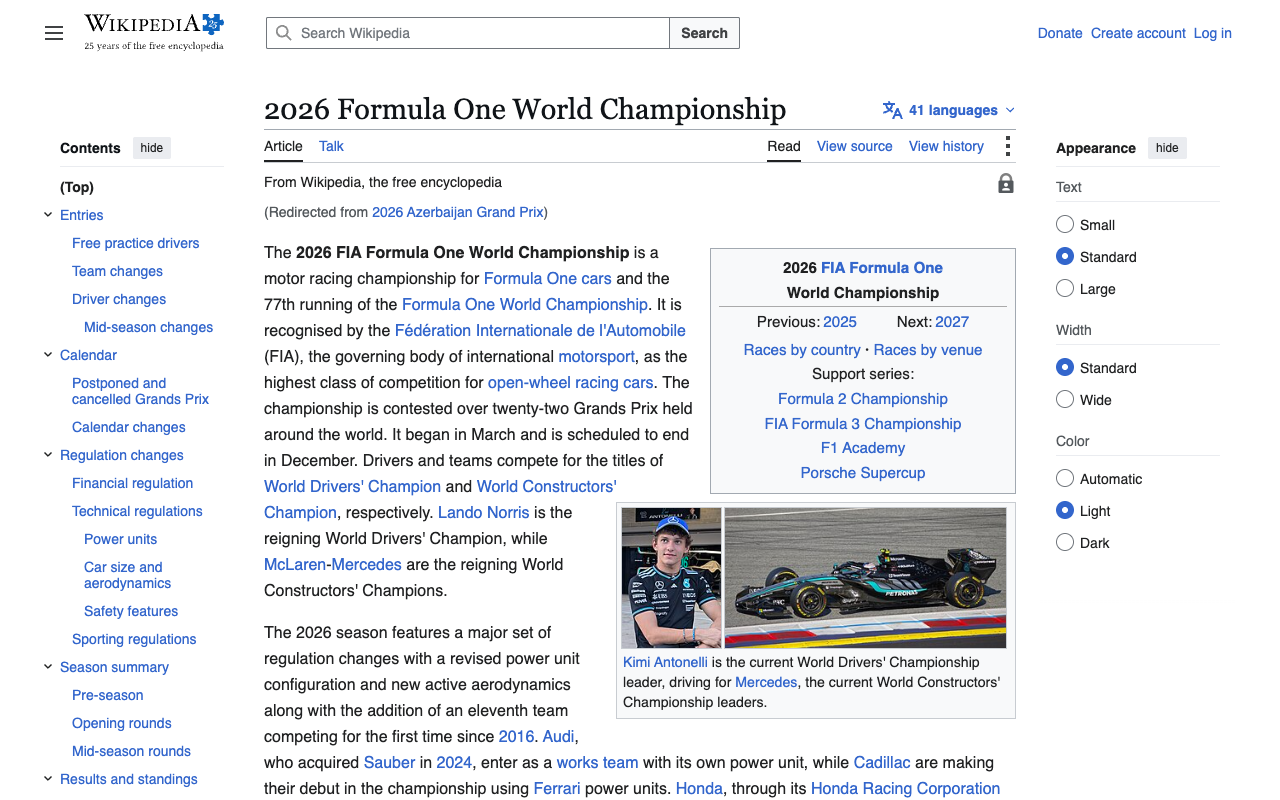Choose the Wide width option
The height and width of the screenshot is (800, 1280).
[1065, 399]
